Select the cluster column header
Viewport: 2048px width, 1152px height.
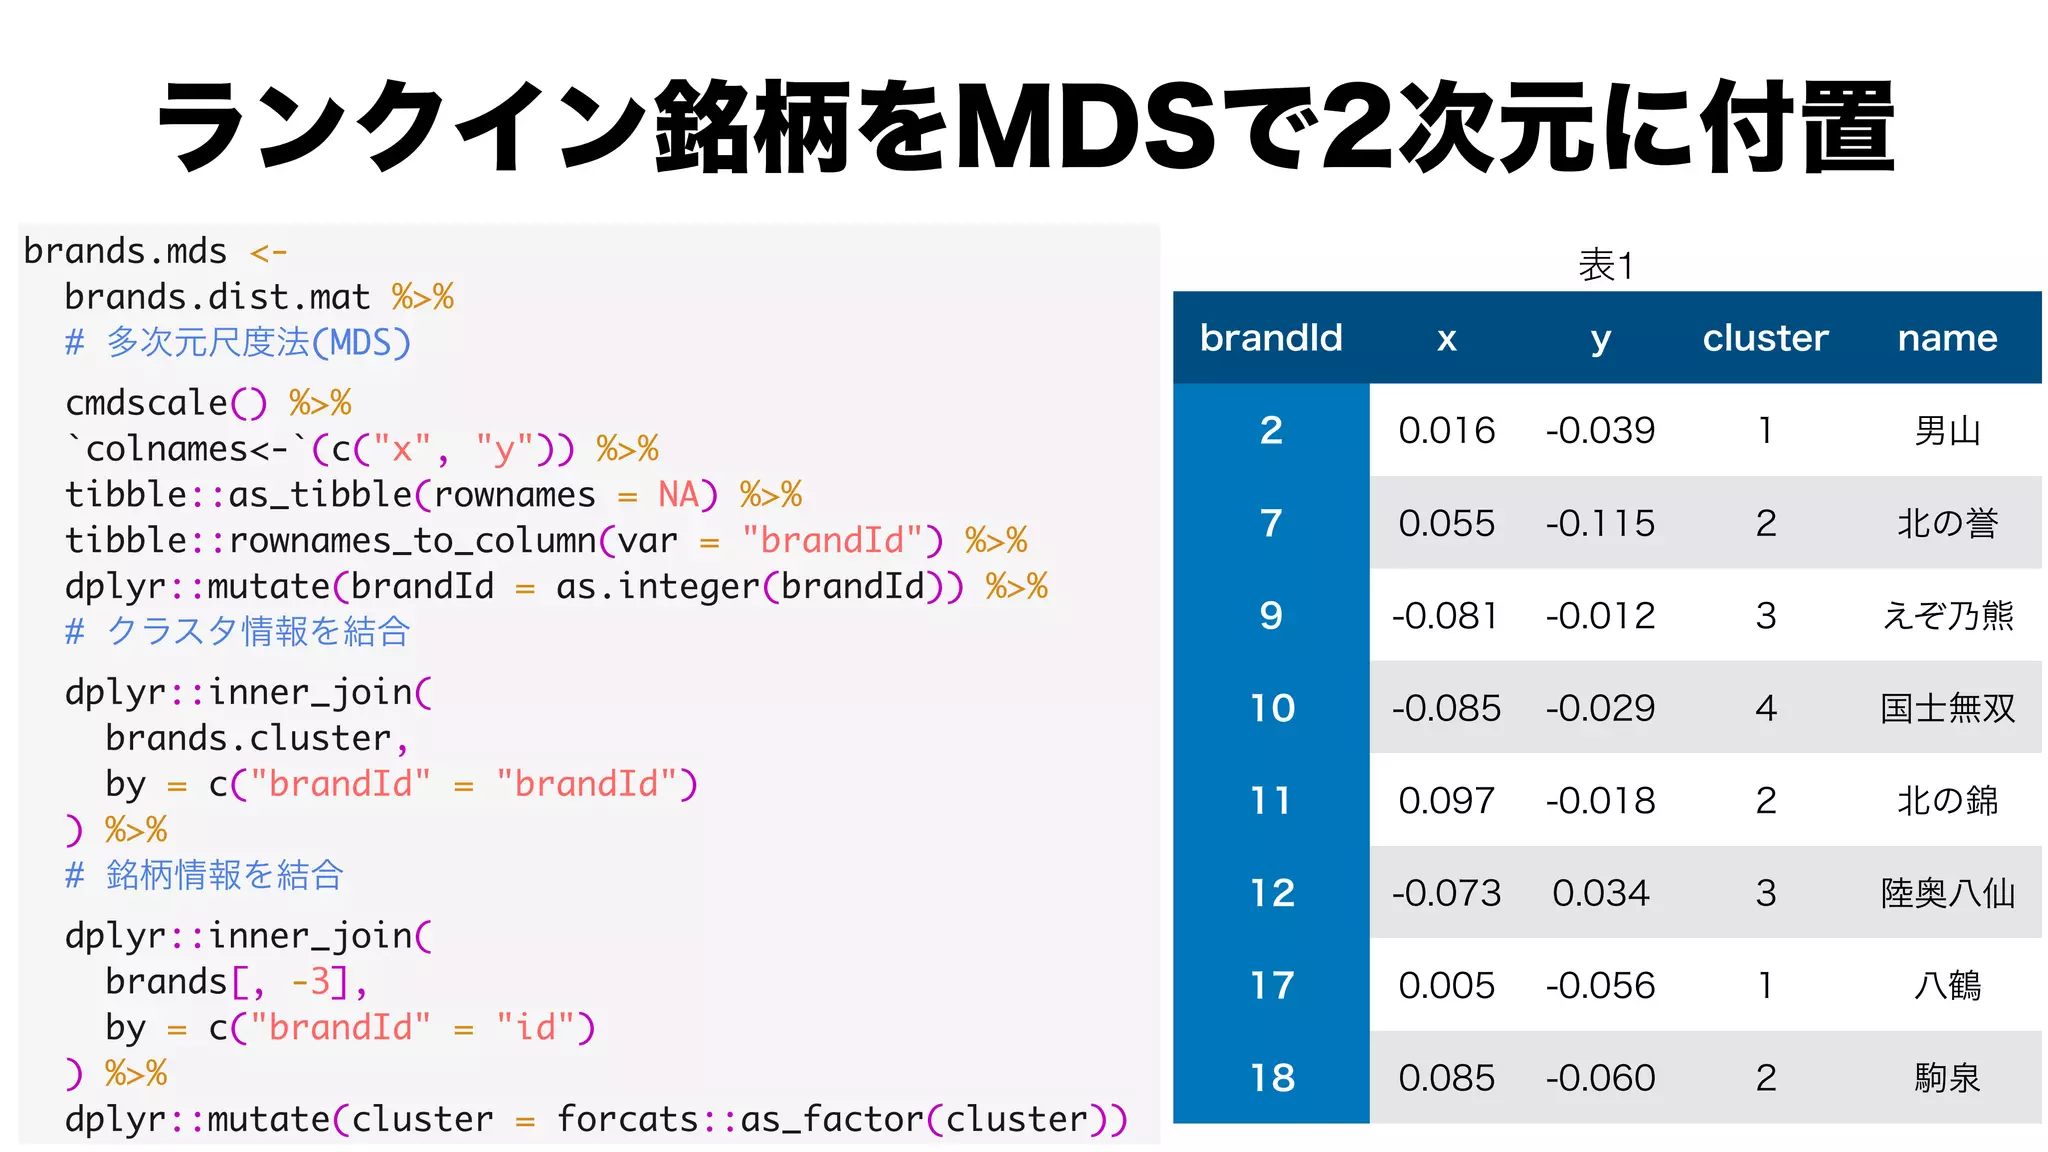(x=1766, y=338)
